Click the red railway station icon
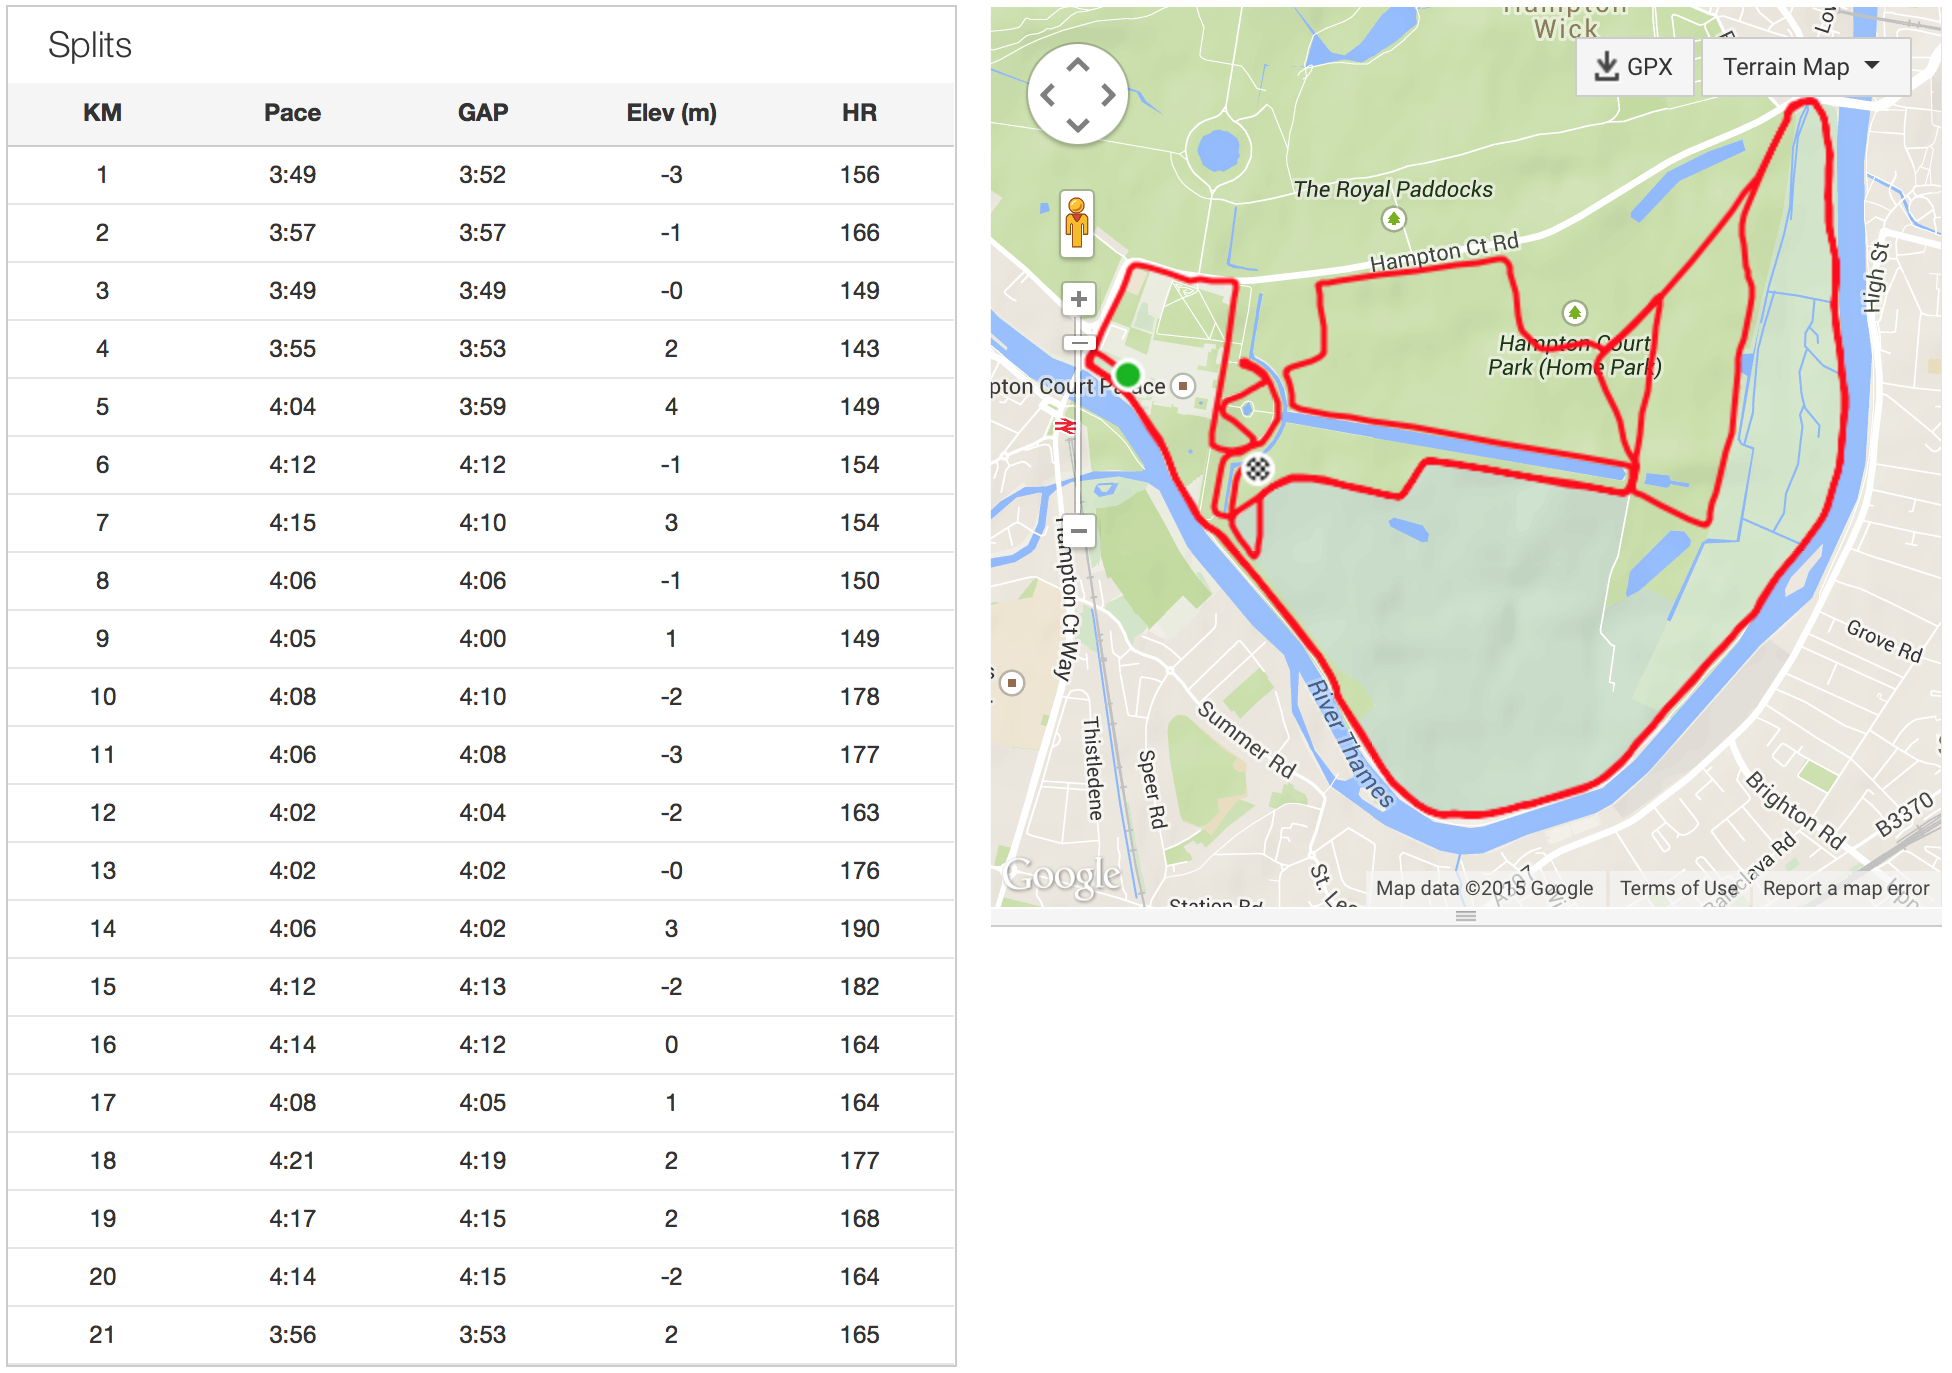 click(x=1065, y=427)
